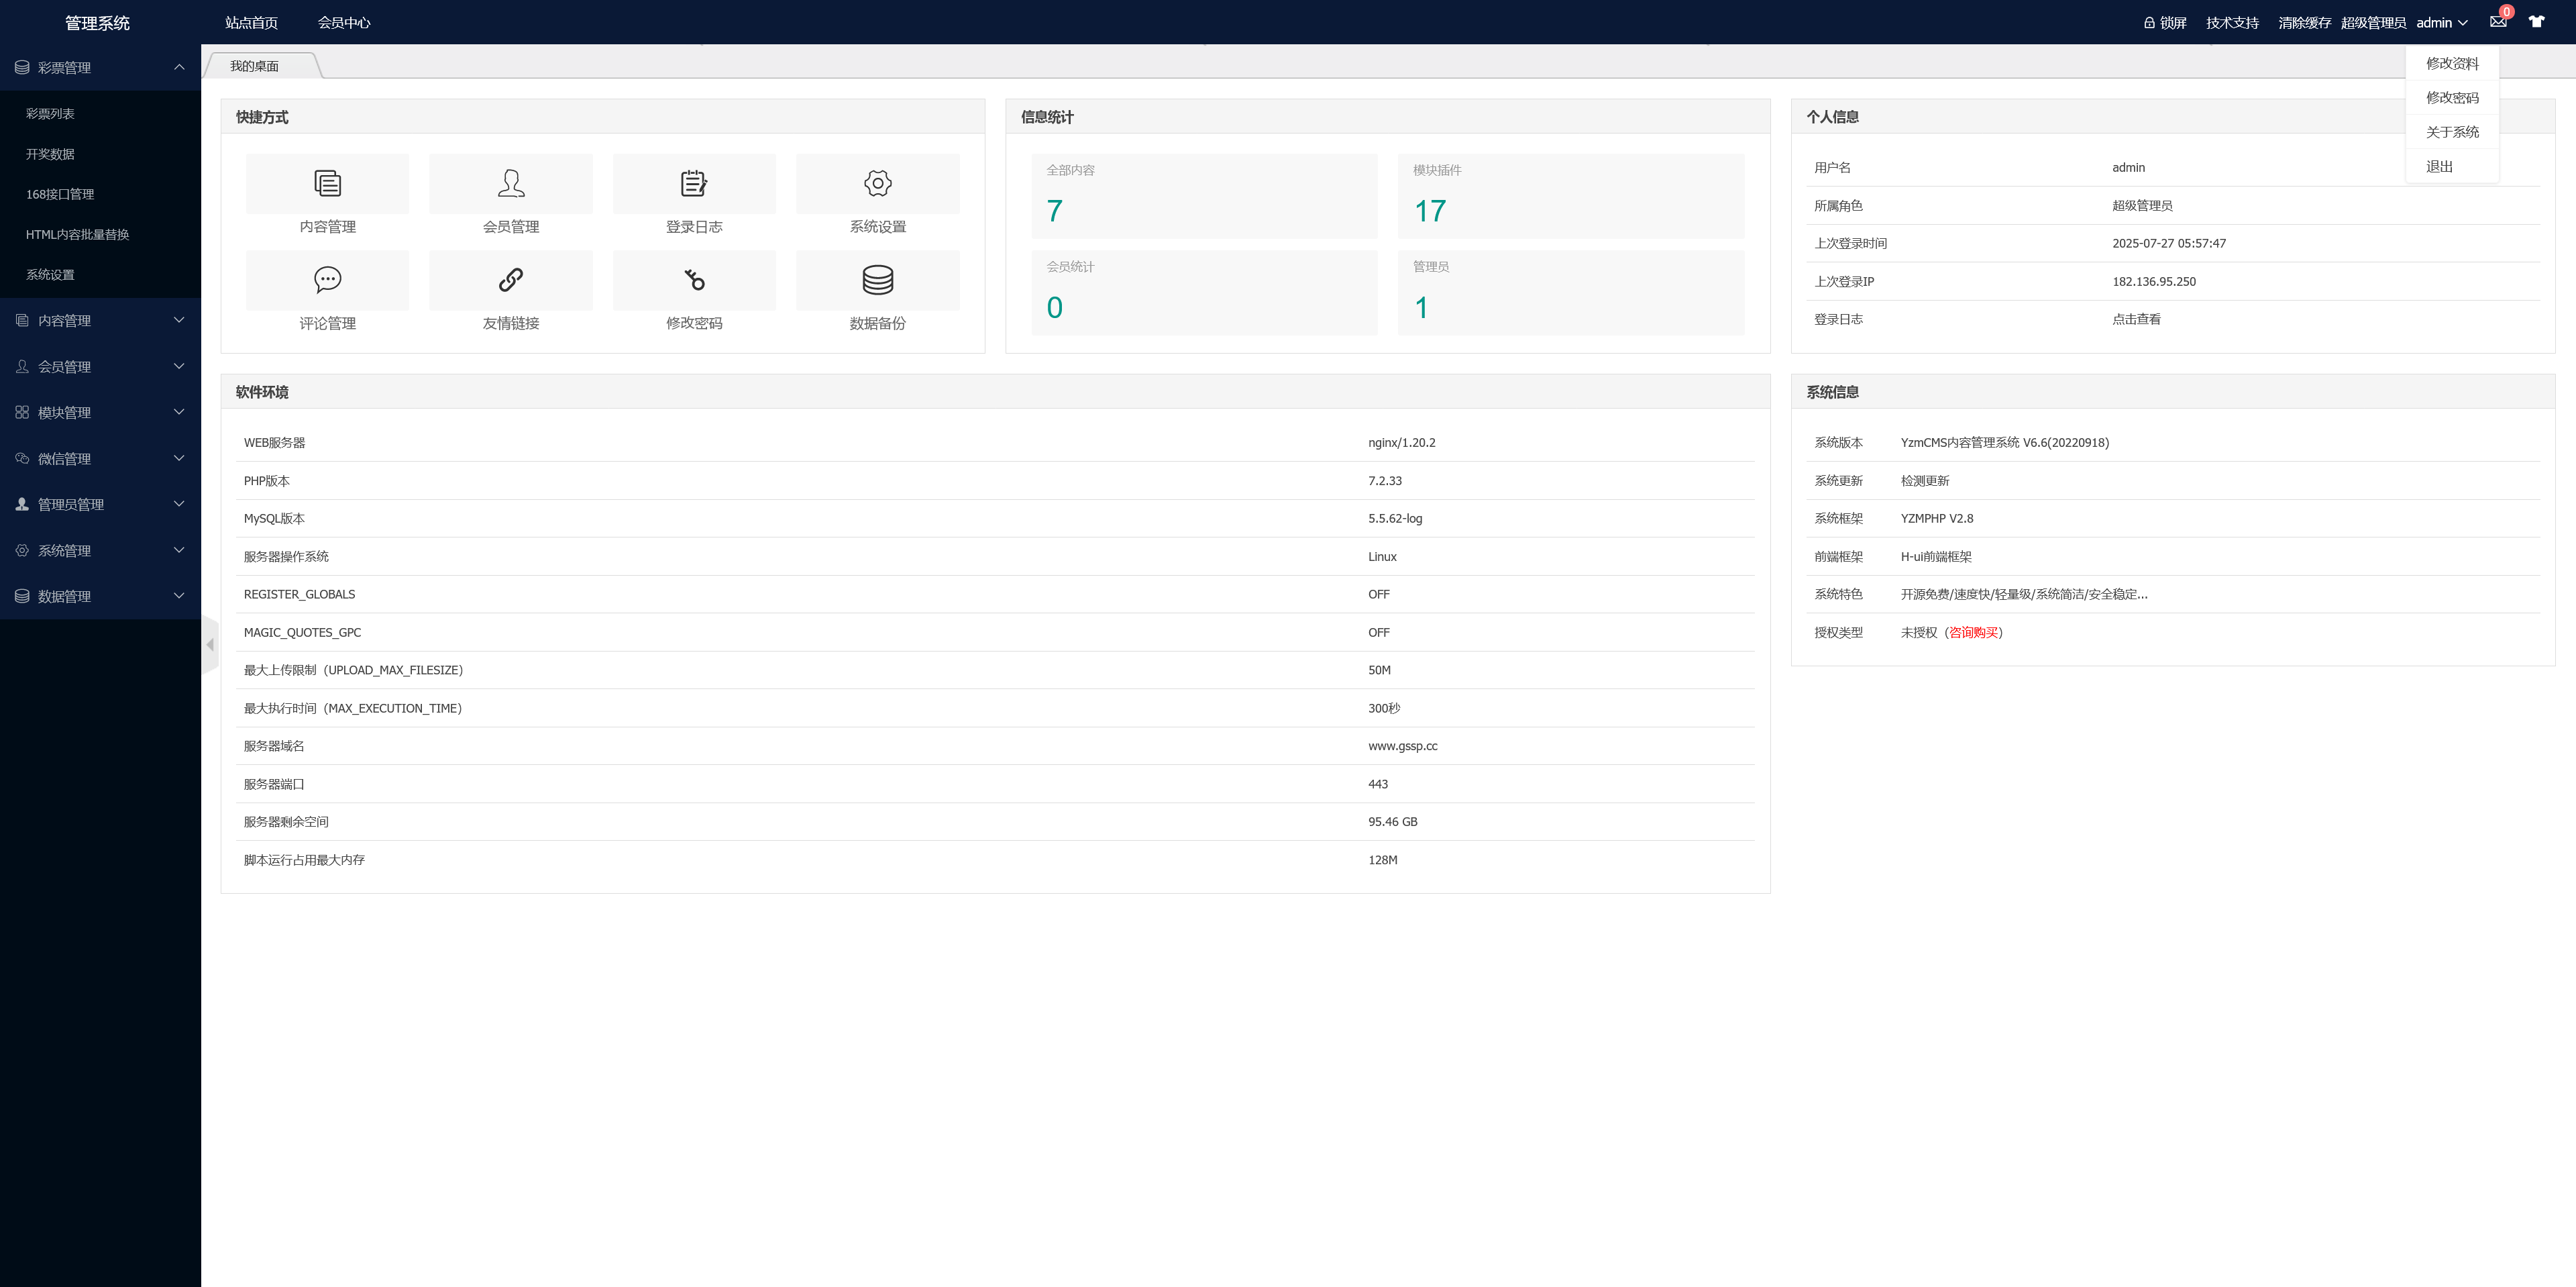Viewport: 2576px width, 1287px height.
Task: Open the 登录日志 notepad shortcut icon
Action: [693, 184]
